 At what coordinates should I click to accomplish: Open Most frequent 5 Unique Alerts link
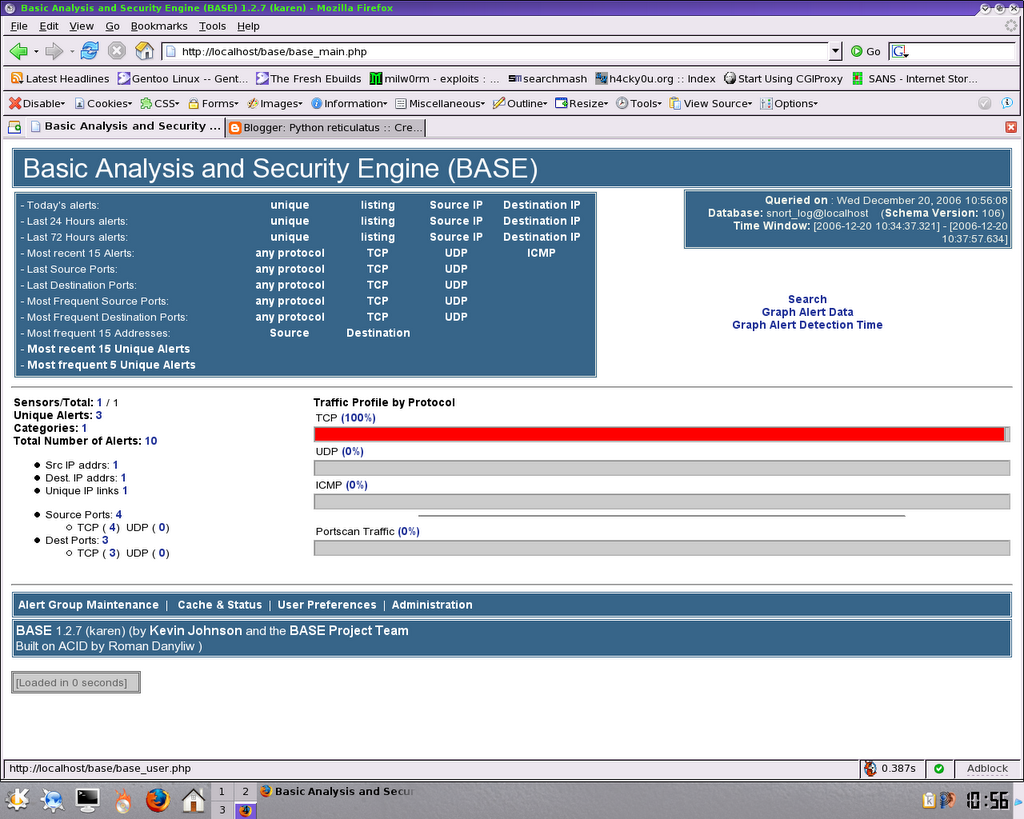[111, 365]
